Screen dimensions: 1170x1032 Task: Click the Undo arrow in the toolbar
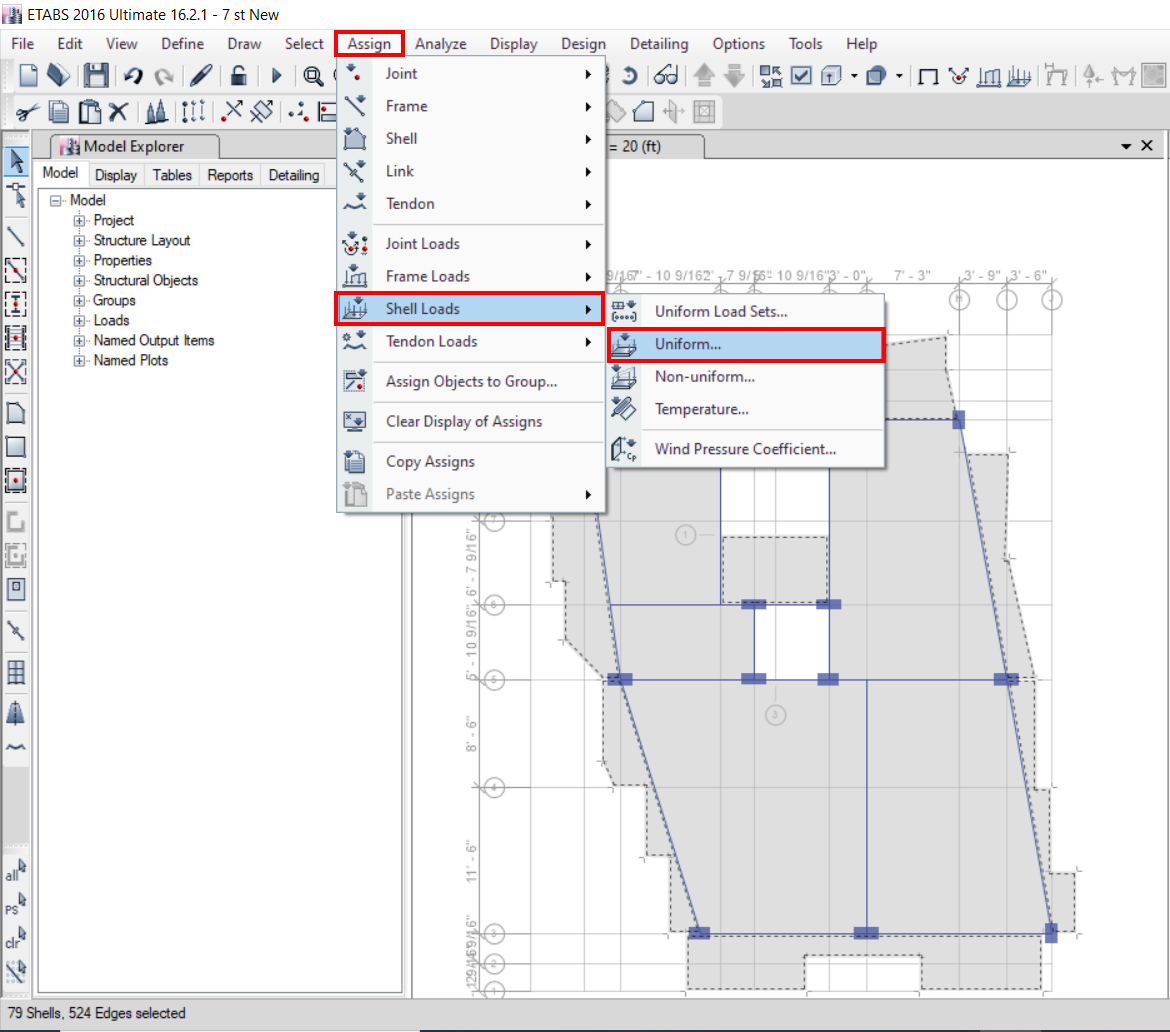(133, 76)
